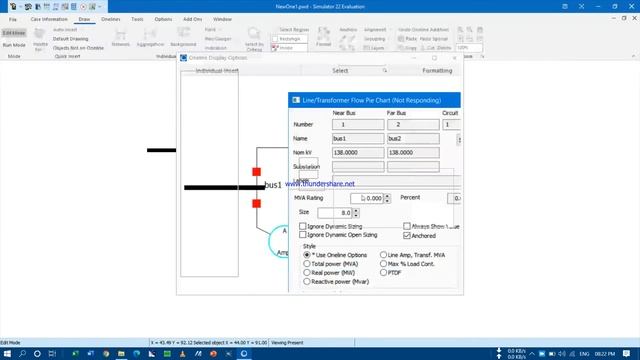Select Total power (MVA) style
The height and width of the screenshot is (360, 640).
pyautogui.click(x=307, y=264)
